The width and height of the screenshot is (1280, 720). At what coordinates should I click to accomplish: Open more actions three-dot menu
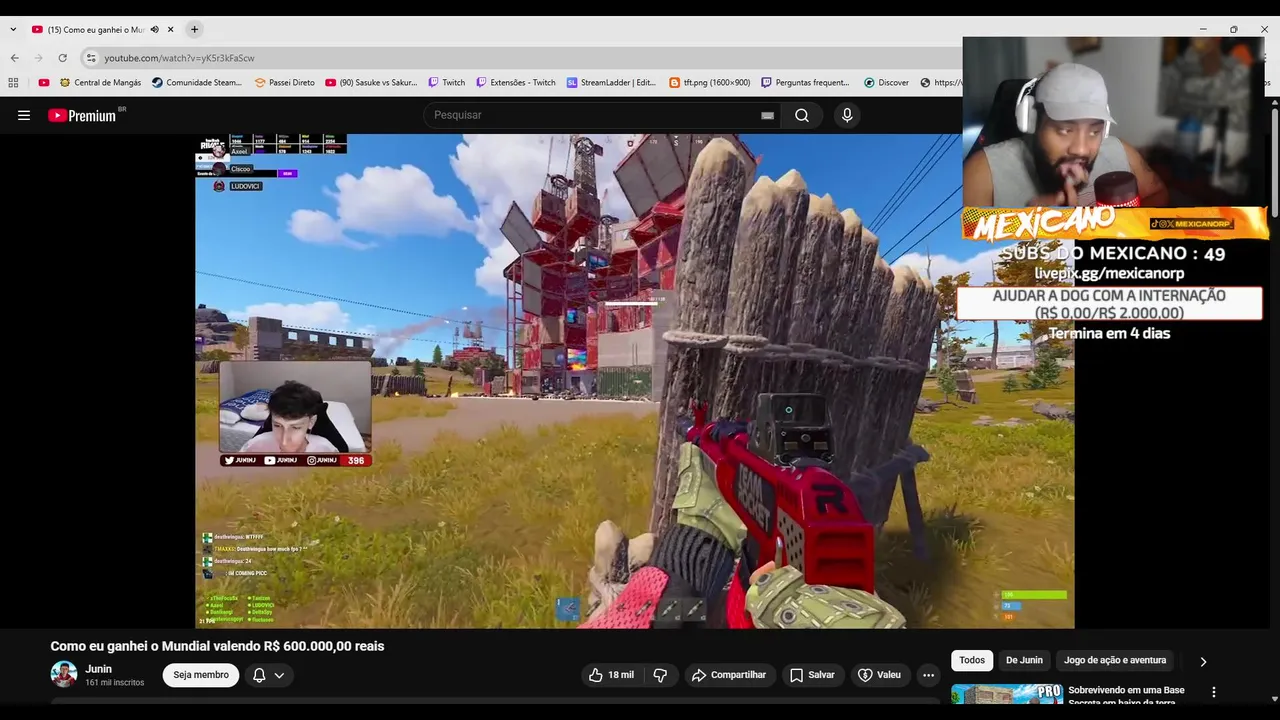(928, 675)
